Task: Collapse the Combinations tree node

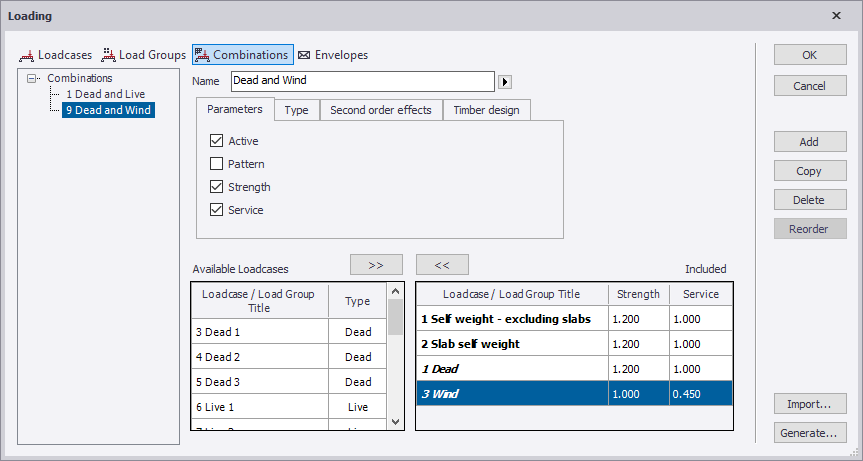Action: pyautogui.click(x=31, y=78)
